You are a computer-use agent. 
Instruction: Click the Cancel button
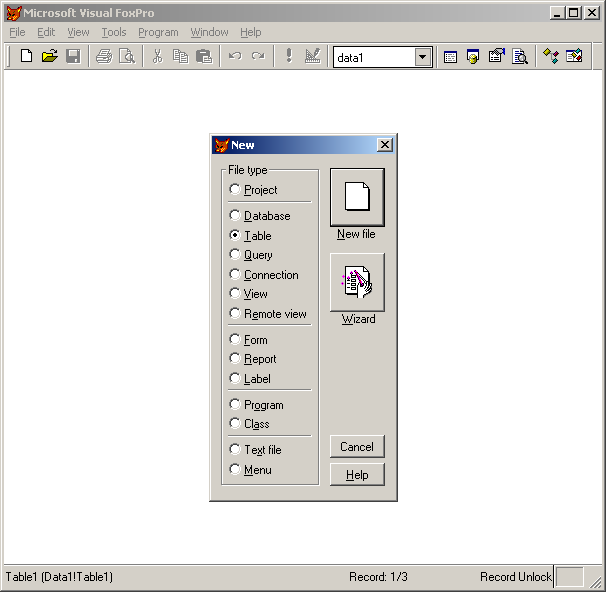(x=357, y=447)
